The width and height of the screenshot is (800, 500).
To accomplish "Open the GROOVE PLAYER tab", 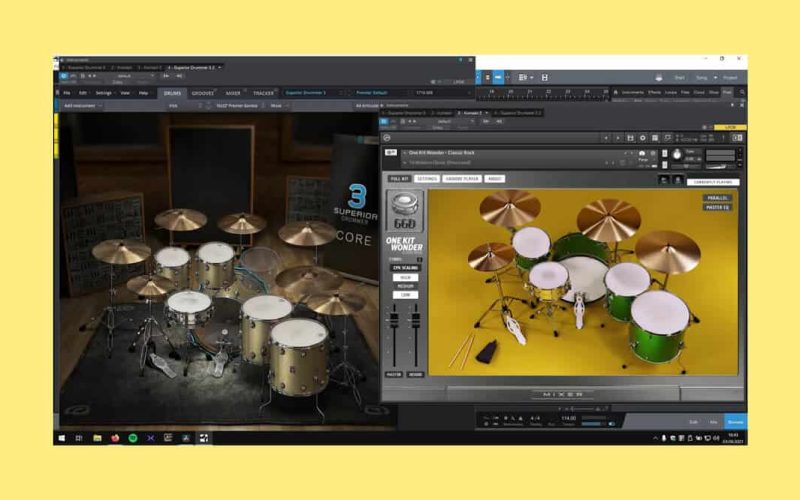I will tap(462, 179).
